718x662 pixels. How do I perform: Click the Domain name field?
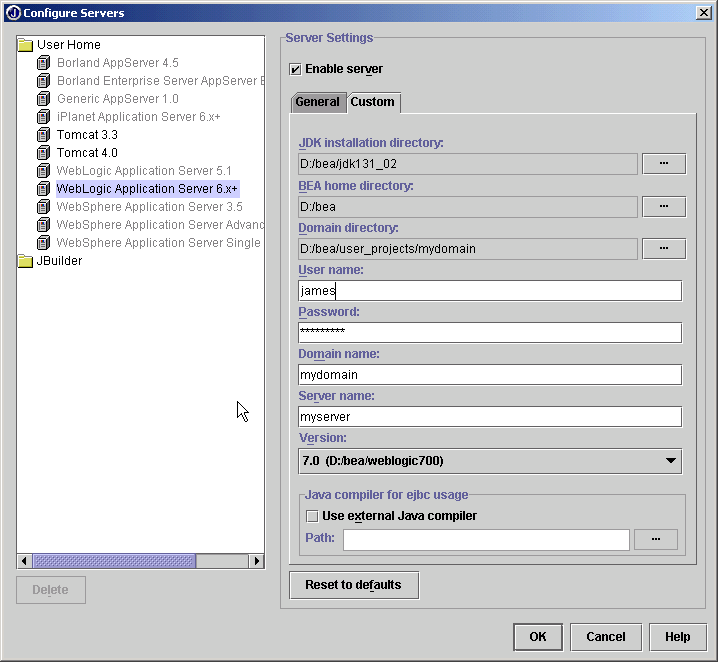(x=490, y=375)
